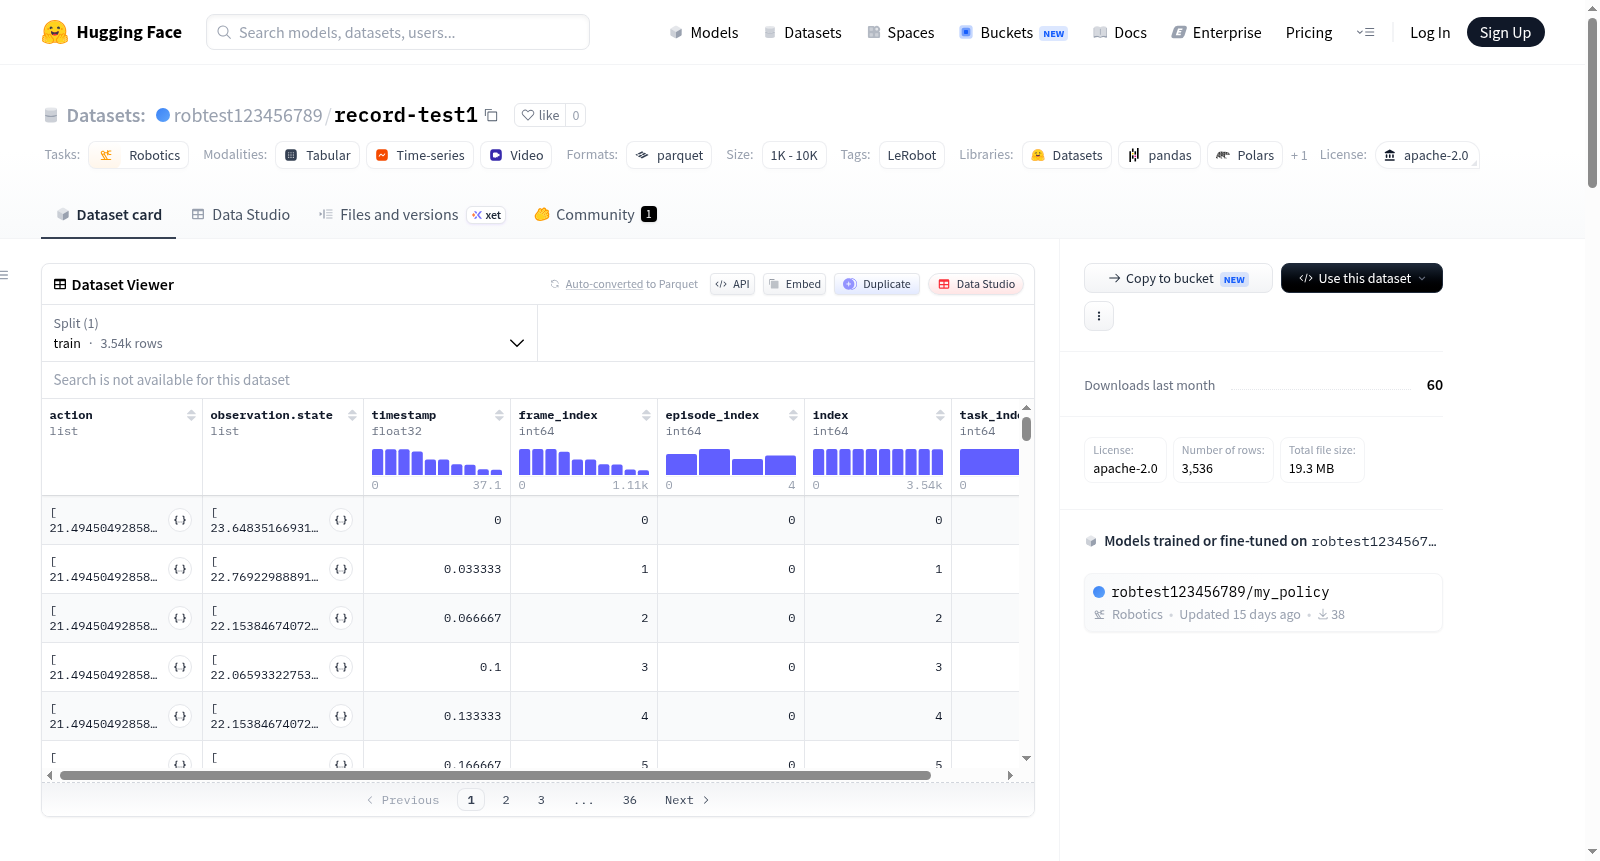Like the record-test1 dataset
Viewport: 1600px width, 861px height.
click(x=540, y=115)
